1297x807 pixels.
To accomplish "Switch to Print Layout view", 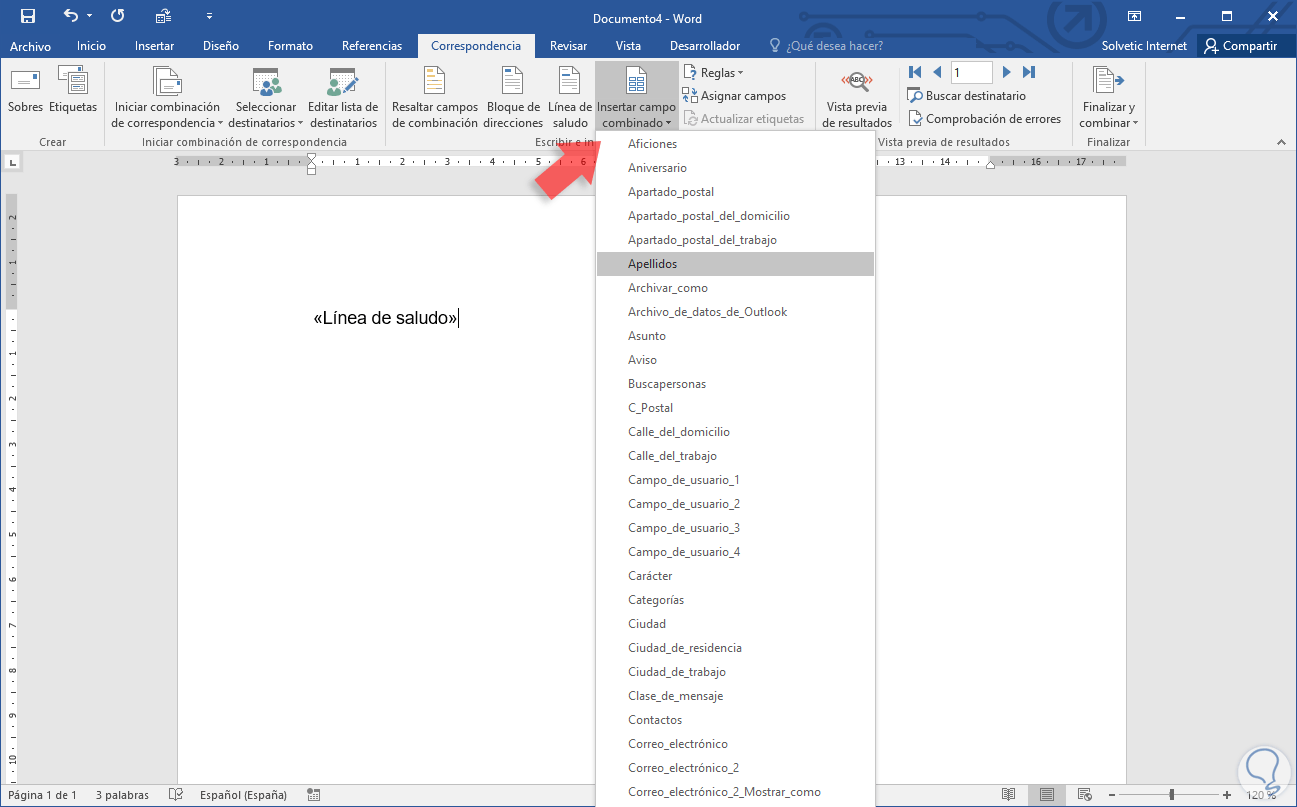I will [1047, 795].
